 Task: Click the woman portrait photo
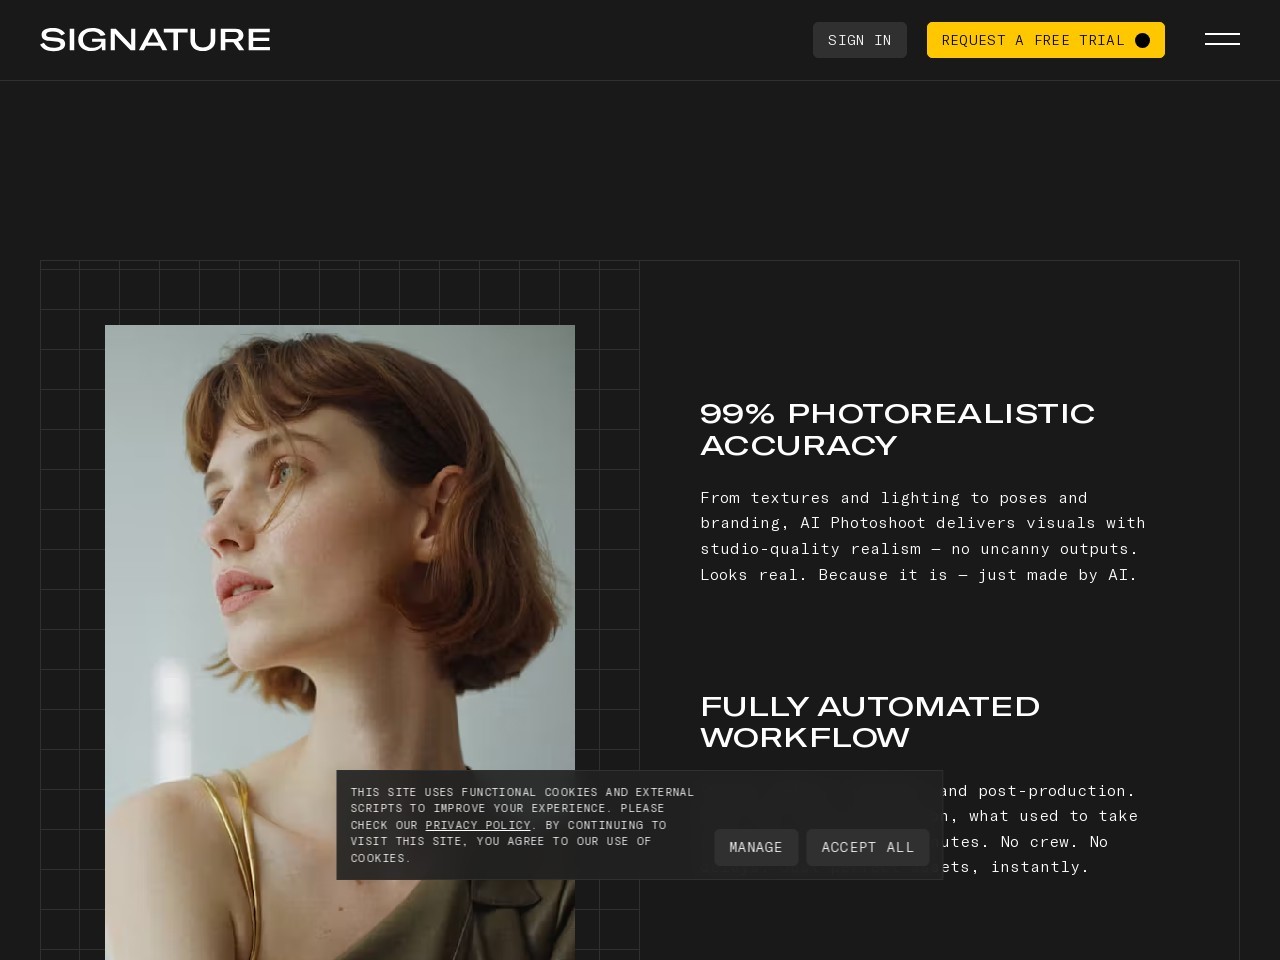pos(340,642)
